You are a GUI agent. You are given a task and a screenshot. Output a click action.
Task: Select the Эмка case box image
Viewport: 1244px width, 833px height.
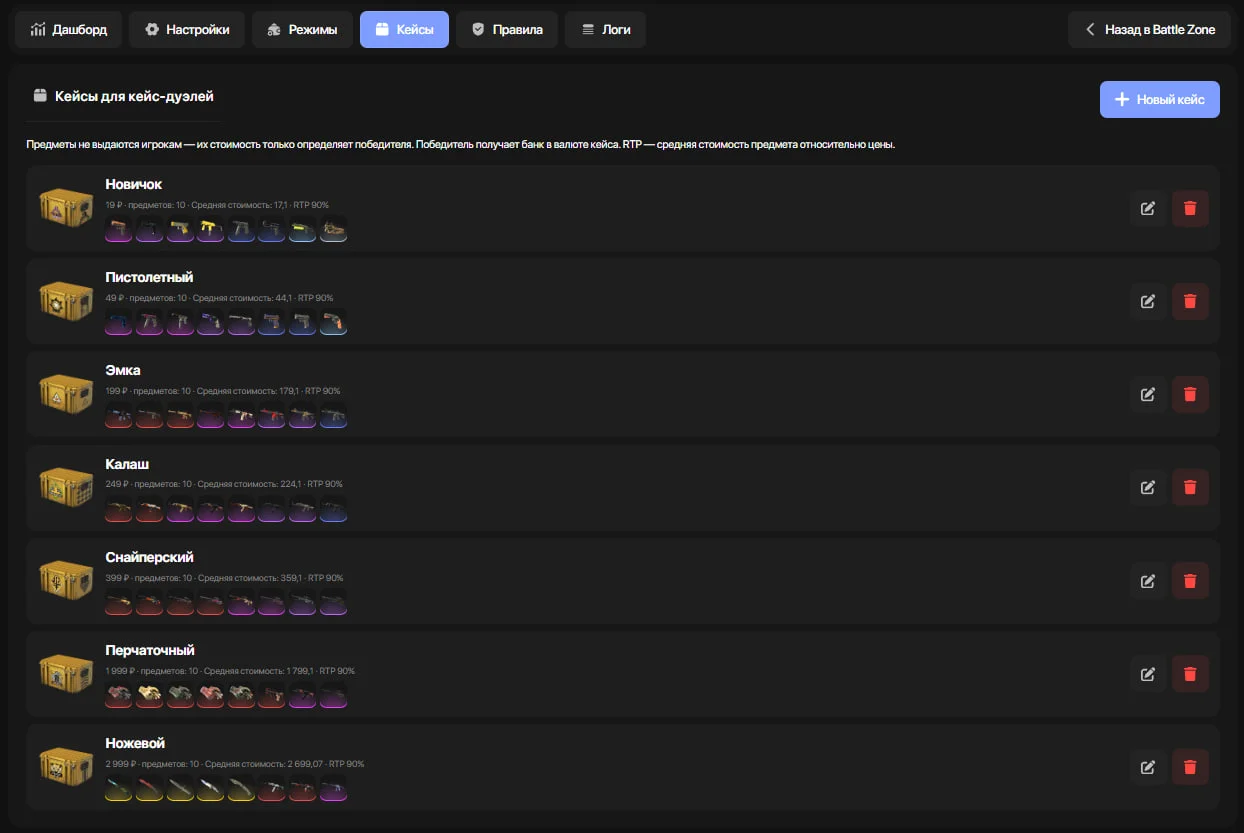pyautogui.click(x=66, y=394)
